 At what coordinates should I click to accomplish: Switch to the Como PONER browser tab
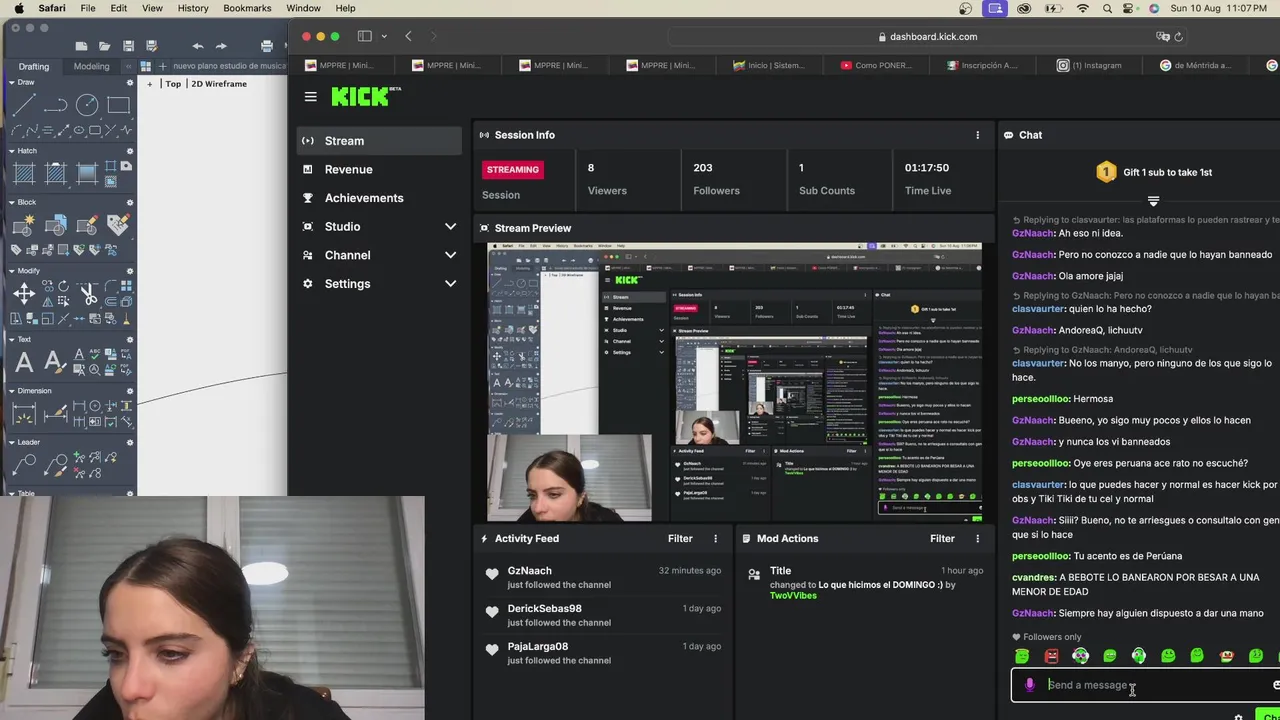pyautogui.click(x=875, y=65)
